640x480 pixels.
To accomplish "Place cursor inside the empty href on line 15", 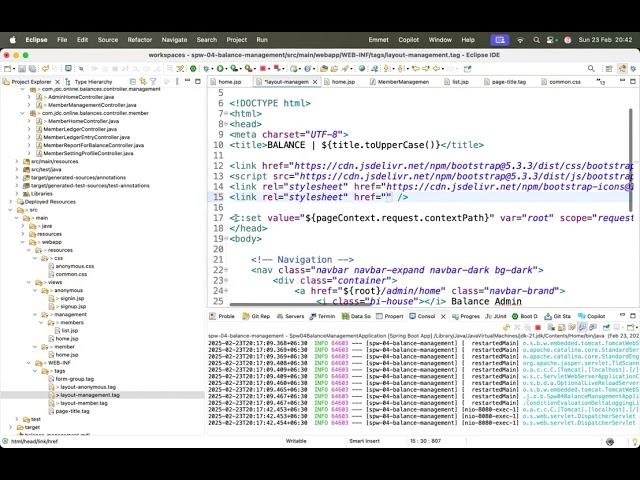I will pos(388,197).
